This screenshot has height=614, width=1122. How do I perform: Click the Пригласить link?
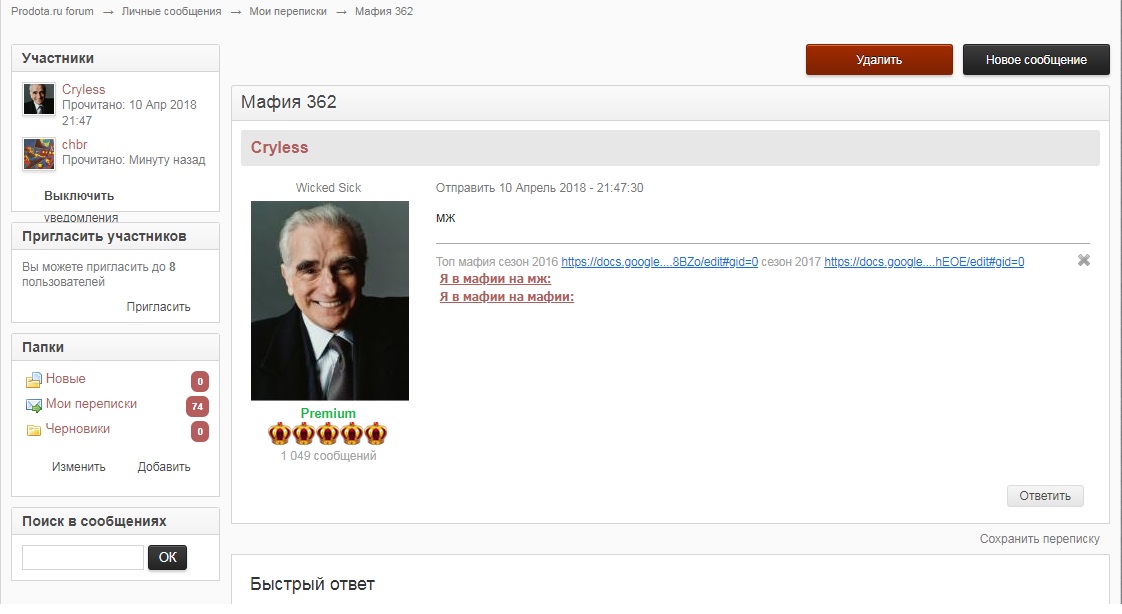[x=158, y=307]
